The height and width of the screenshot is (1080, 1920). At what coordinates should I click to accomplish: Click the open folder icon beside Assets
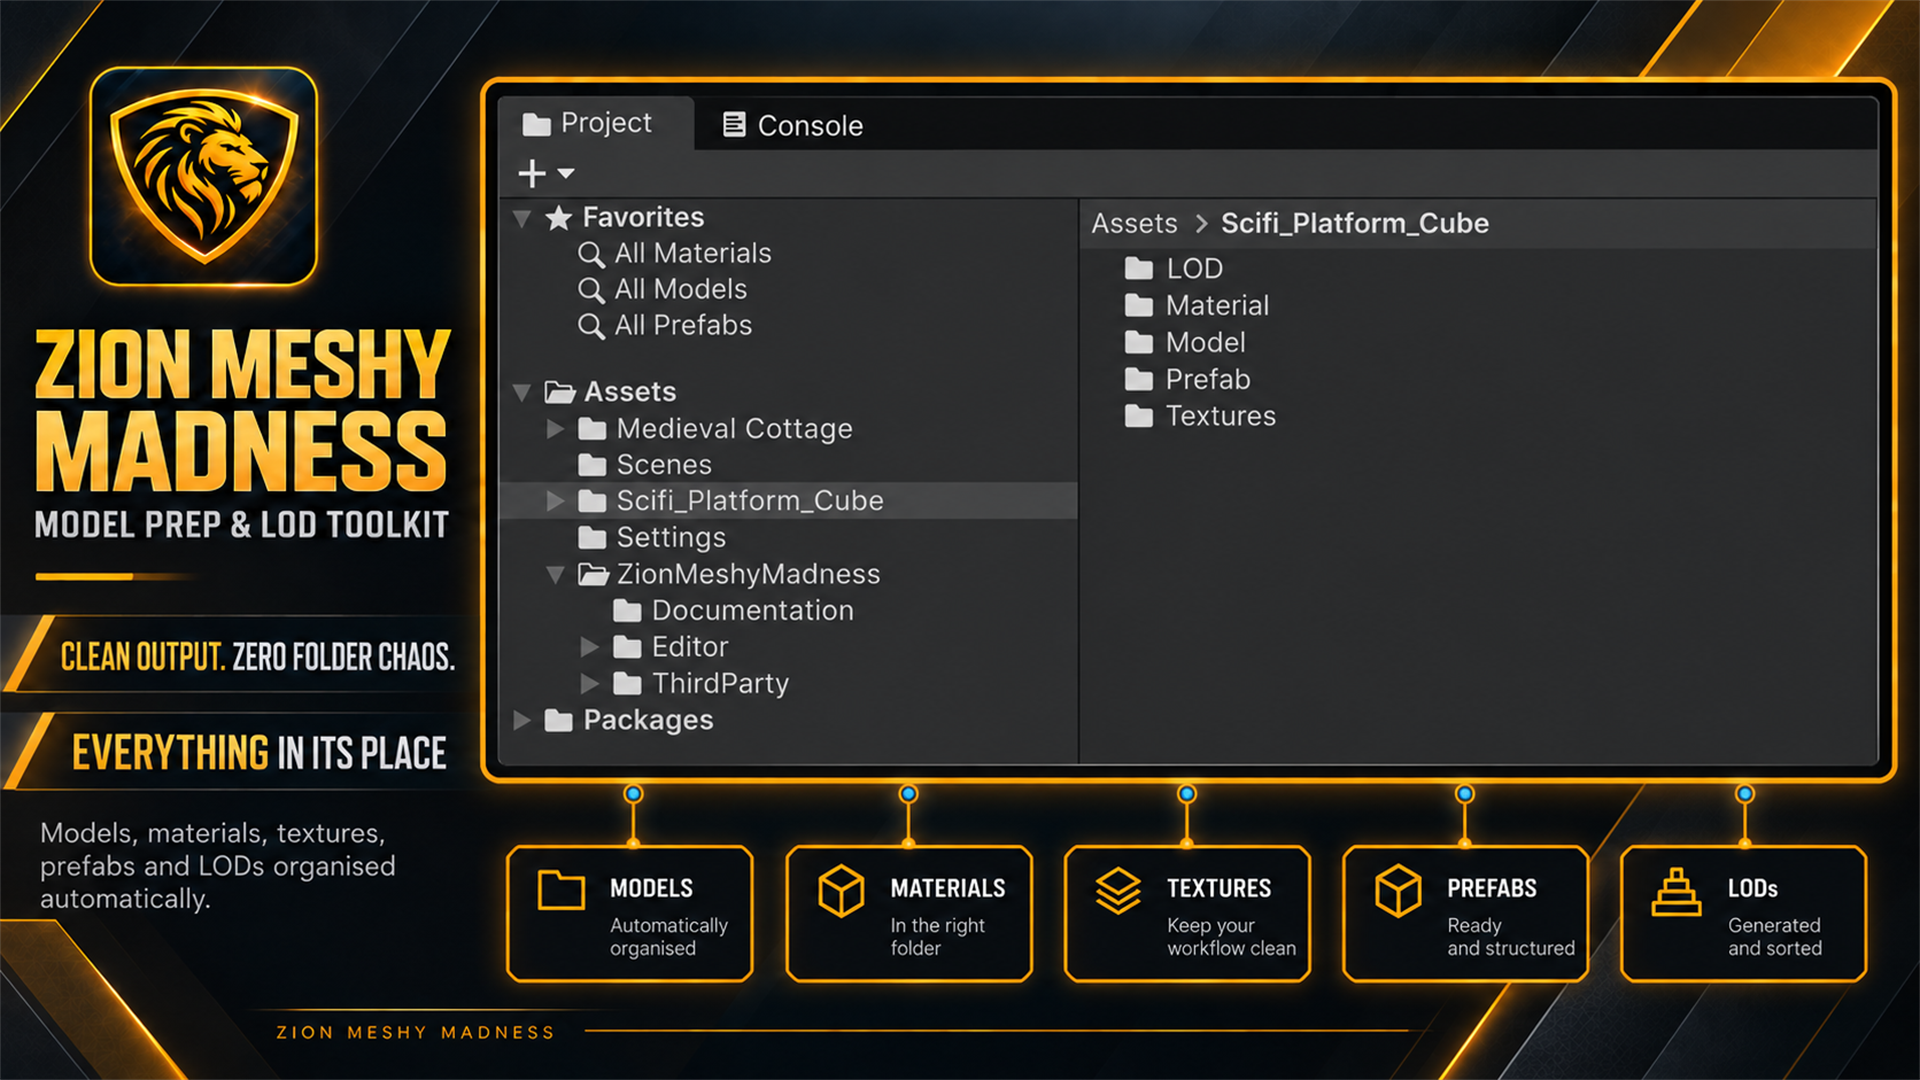560,392
